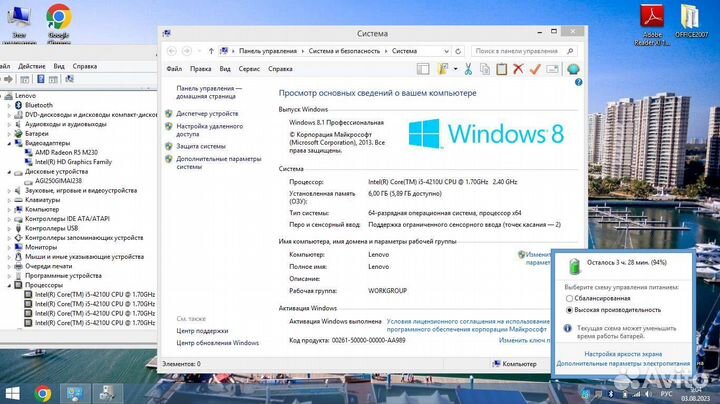720x404 pixels.
Task: Click the Paste clipboard icon in System toolbar
Action: coord(501,69)
